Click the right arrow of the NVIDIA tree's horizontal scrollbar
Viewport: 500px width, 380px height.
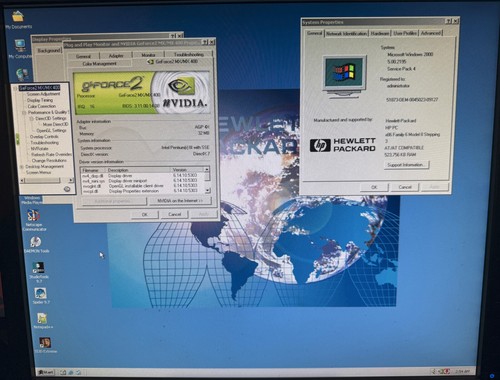click(71, 180)
